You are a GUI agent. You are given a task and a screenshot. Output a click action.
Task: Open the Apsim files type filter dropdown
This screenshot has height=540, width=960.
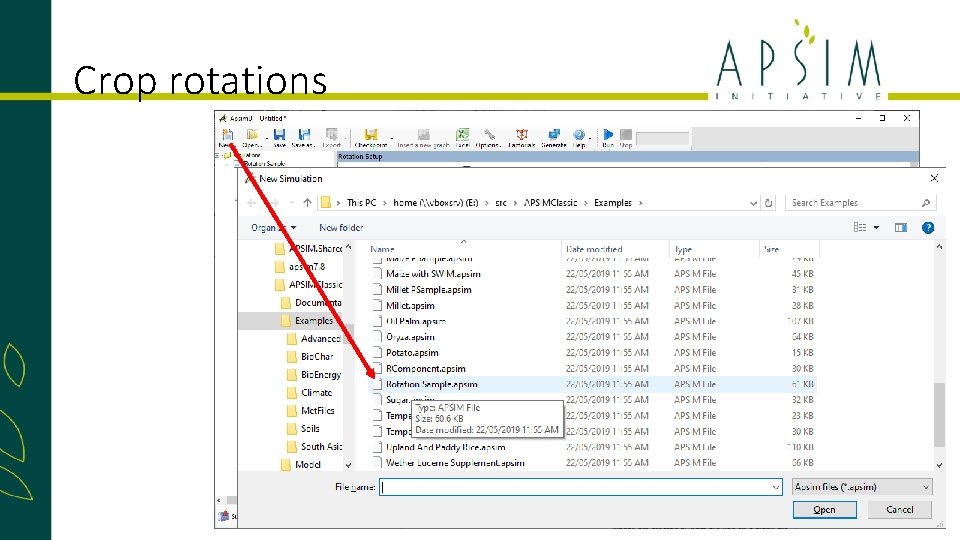[x=862, y=487]
